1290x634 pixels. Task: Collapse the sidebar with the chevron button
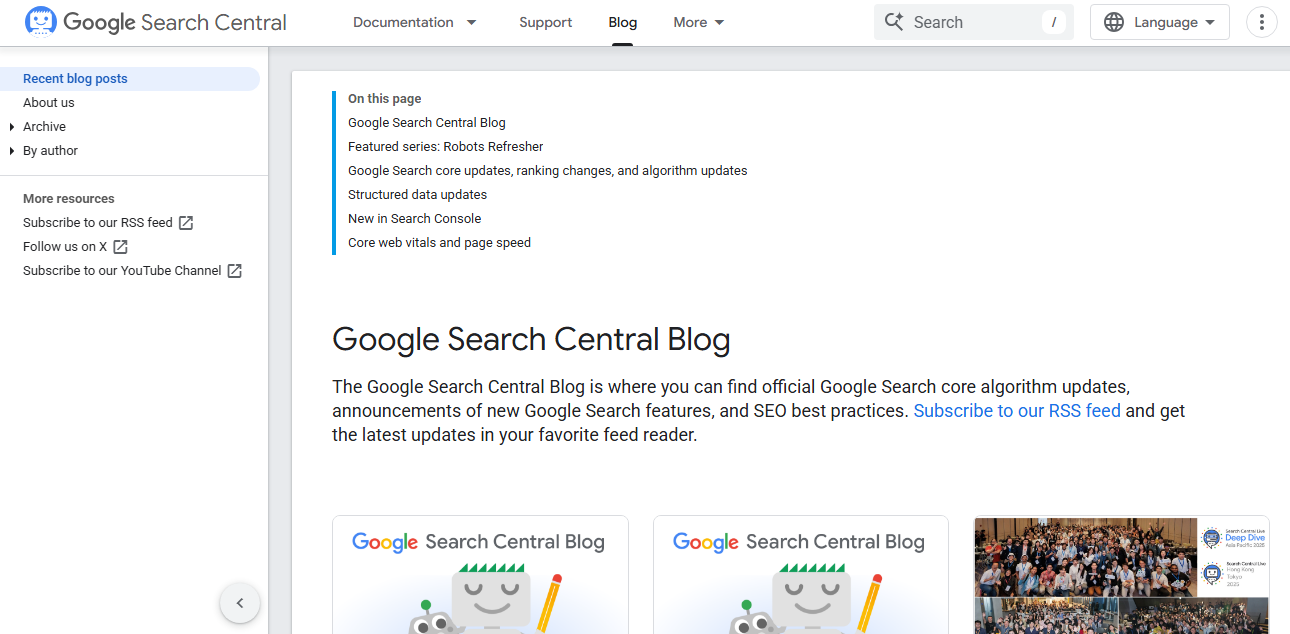[x=240, y=603]
